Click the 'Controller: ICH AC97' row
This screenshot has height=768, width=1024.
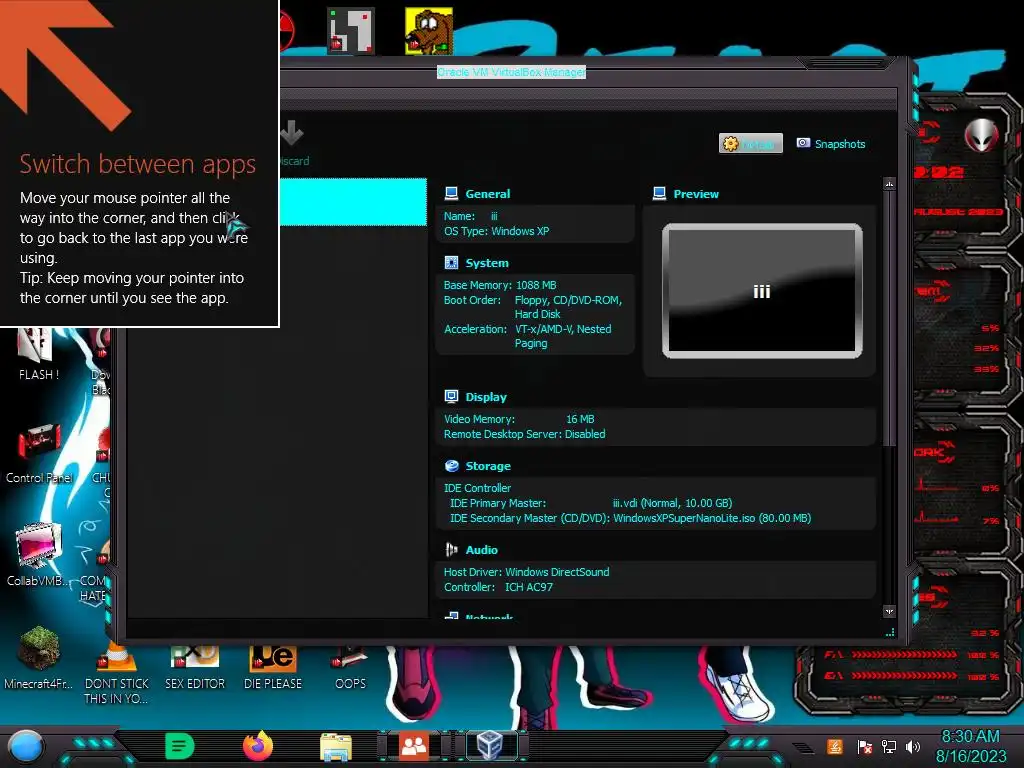[x=498, y=587]
